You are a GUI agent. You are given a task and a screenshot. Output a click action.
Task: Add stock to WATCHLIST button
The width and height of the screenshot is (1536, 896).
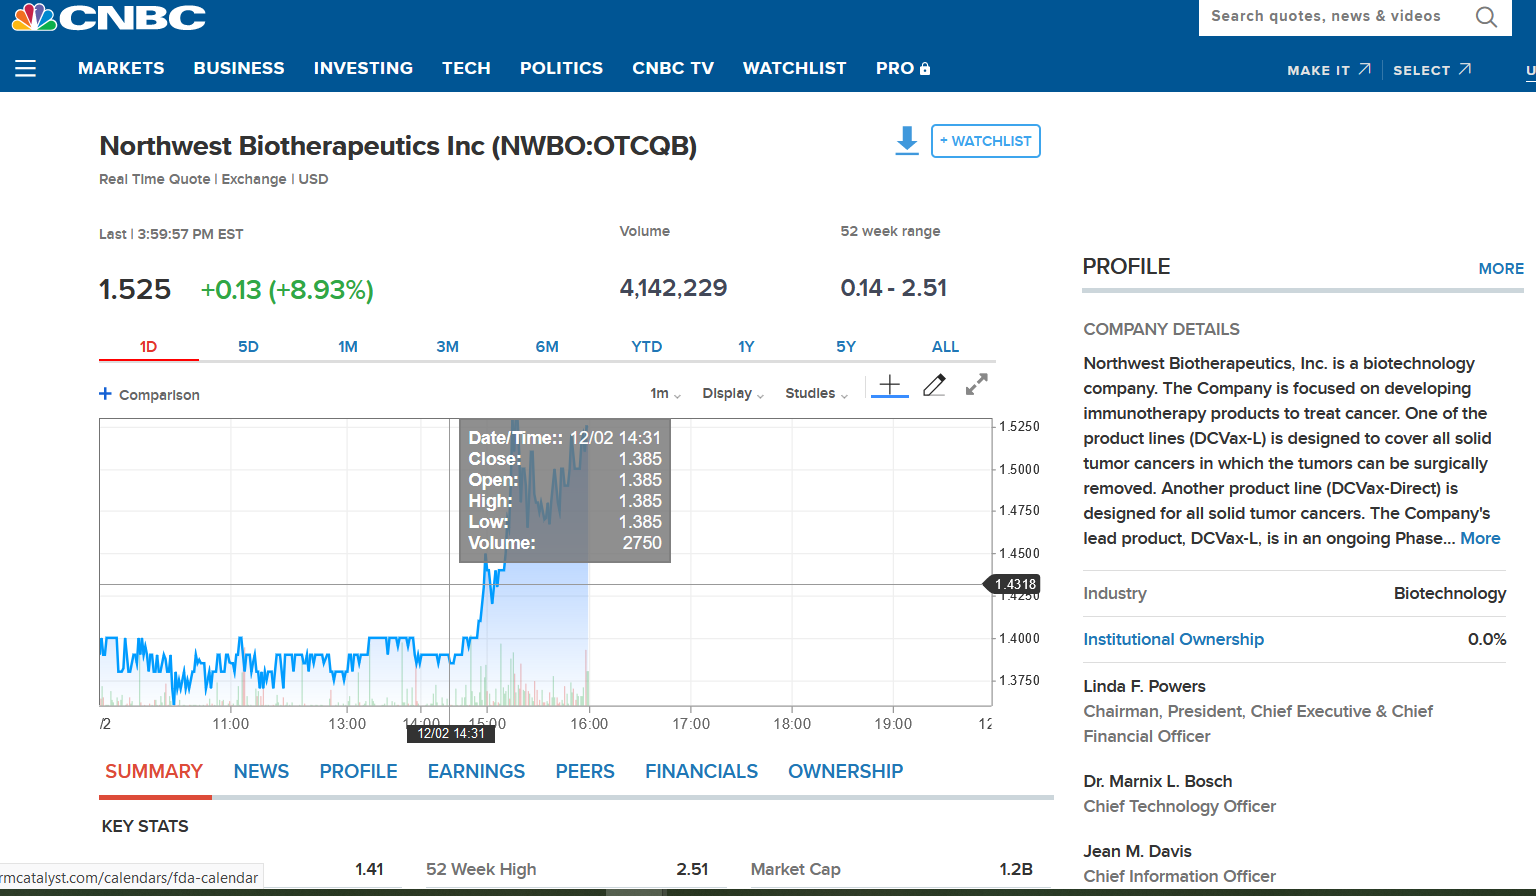tap(985, 141)
